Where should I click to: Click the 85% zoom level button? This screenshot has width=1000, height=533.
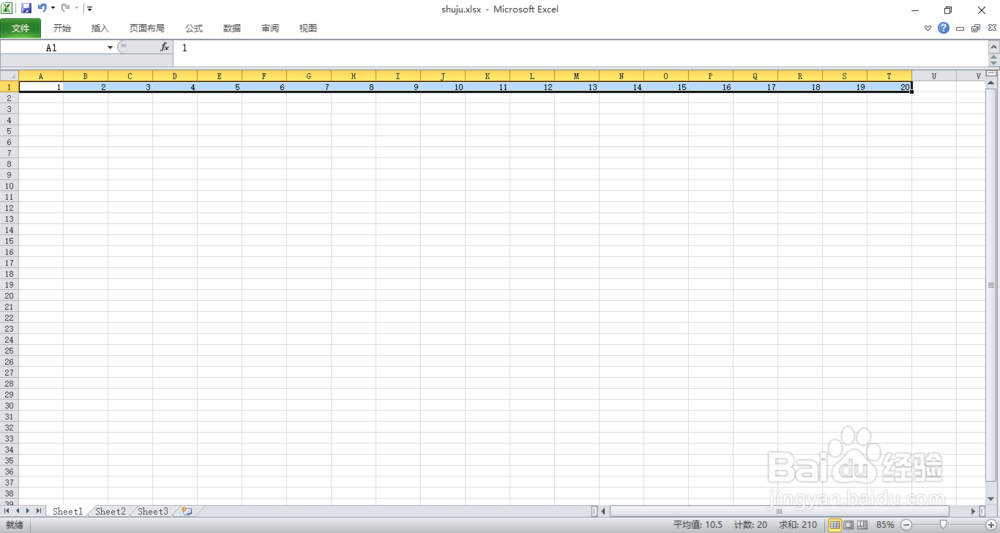(x=885, y=525)
